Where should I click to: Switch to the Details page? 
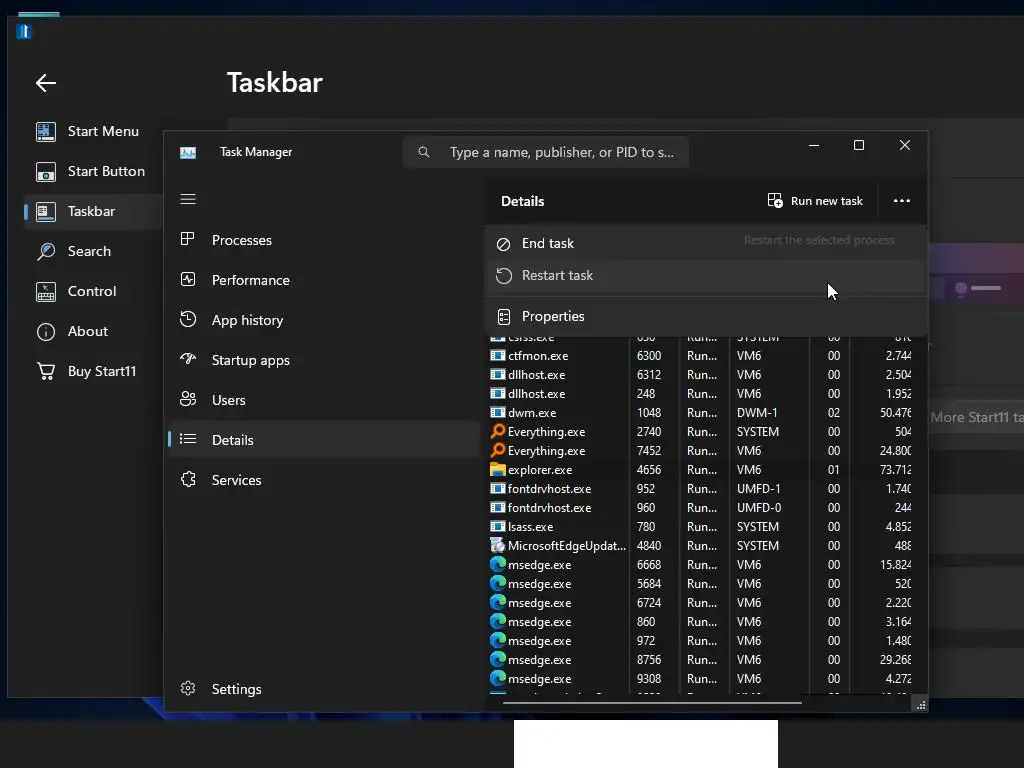[x=323, y=440]
